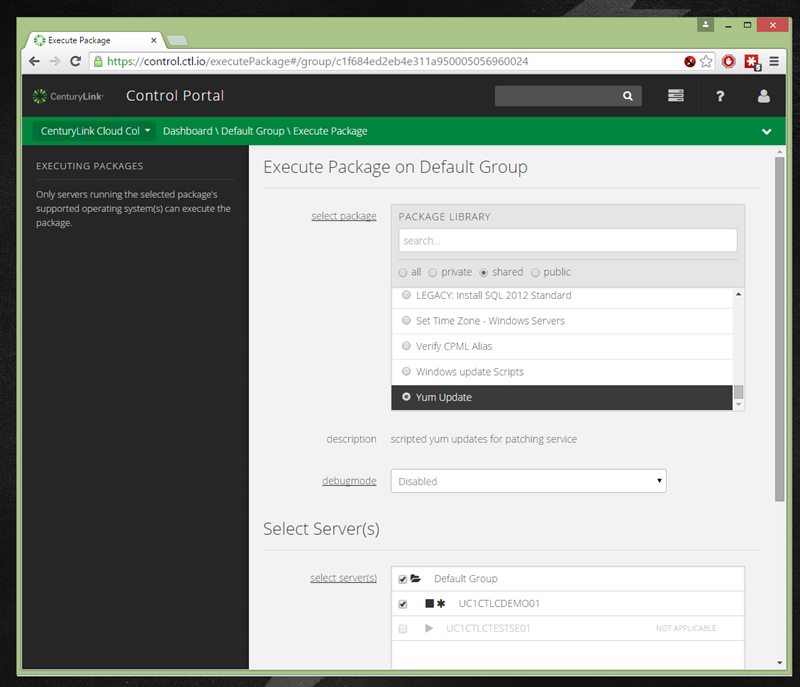Click 'scripted yum updates for patching service' text
This screenshot has height=687, width=800.
484,439
